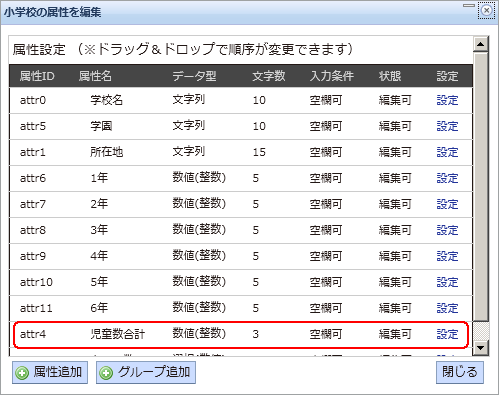
Task: Open 設定 link for attr0 学校名
Action: (x=447, y=100)
